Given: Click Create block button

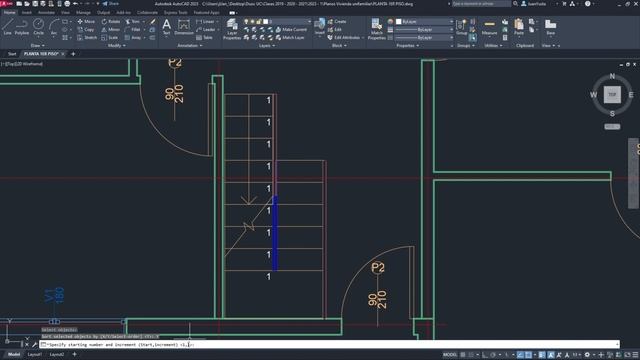Looking at the screenshot, I should [337, 21].
